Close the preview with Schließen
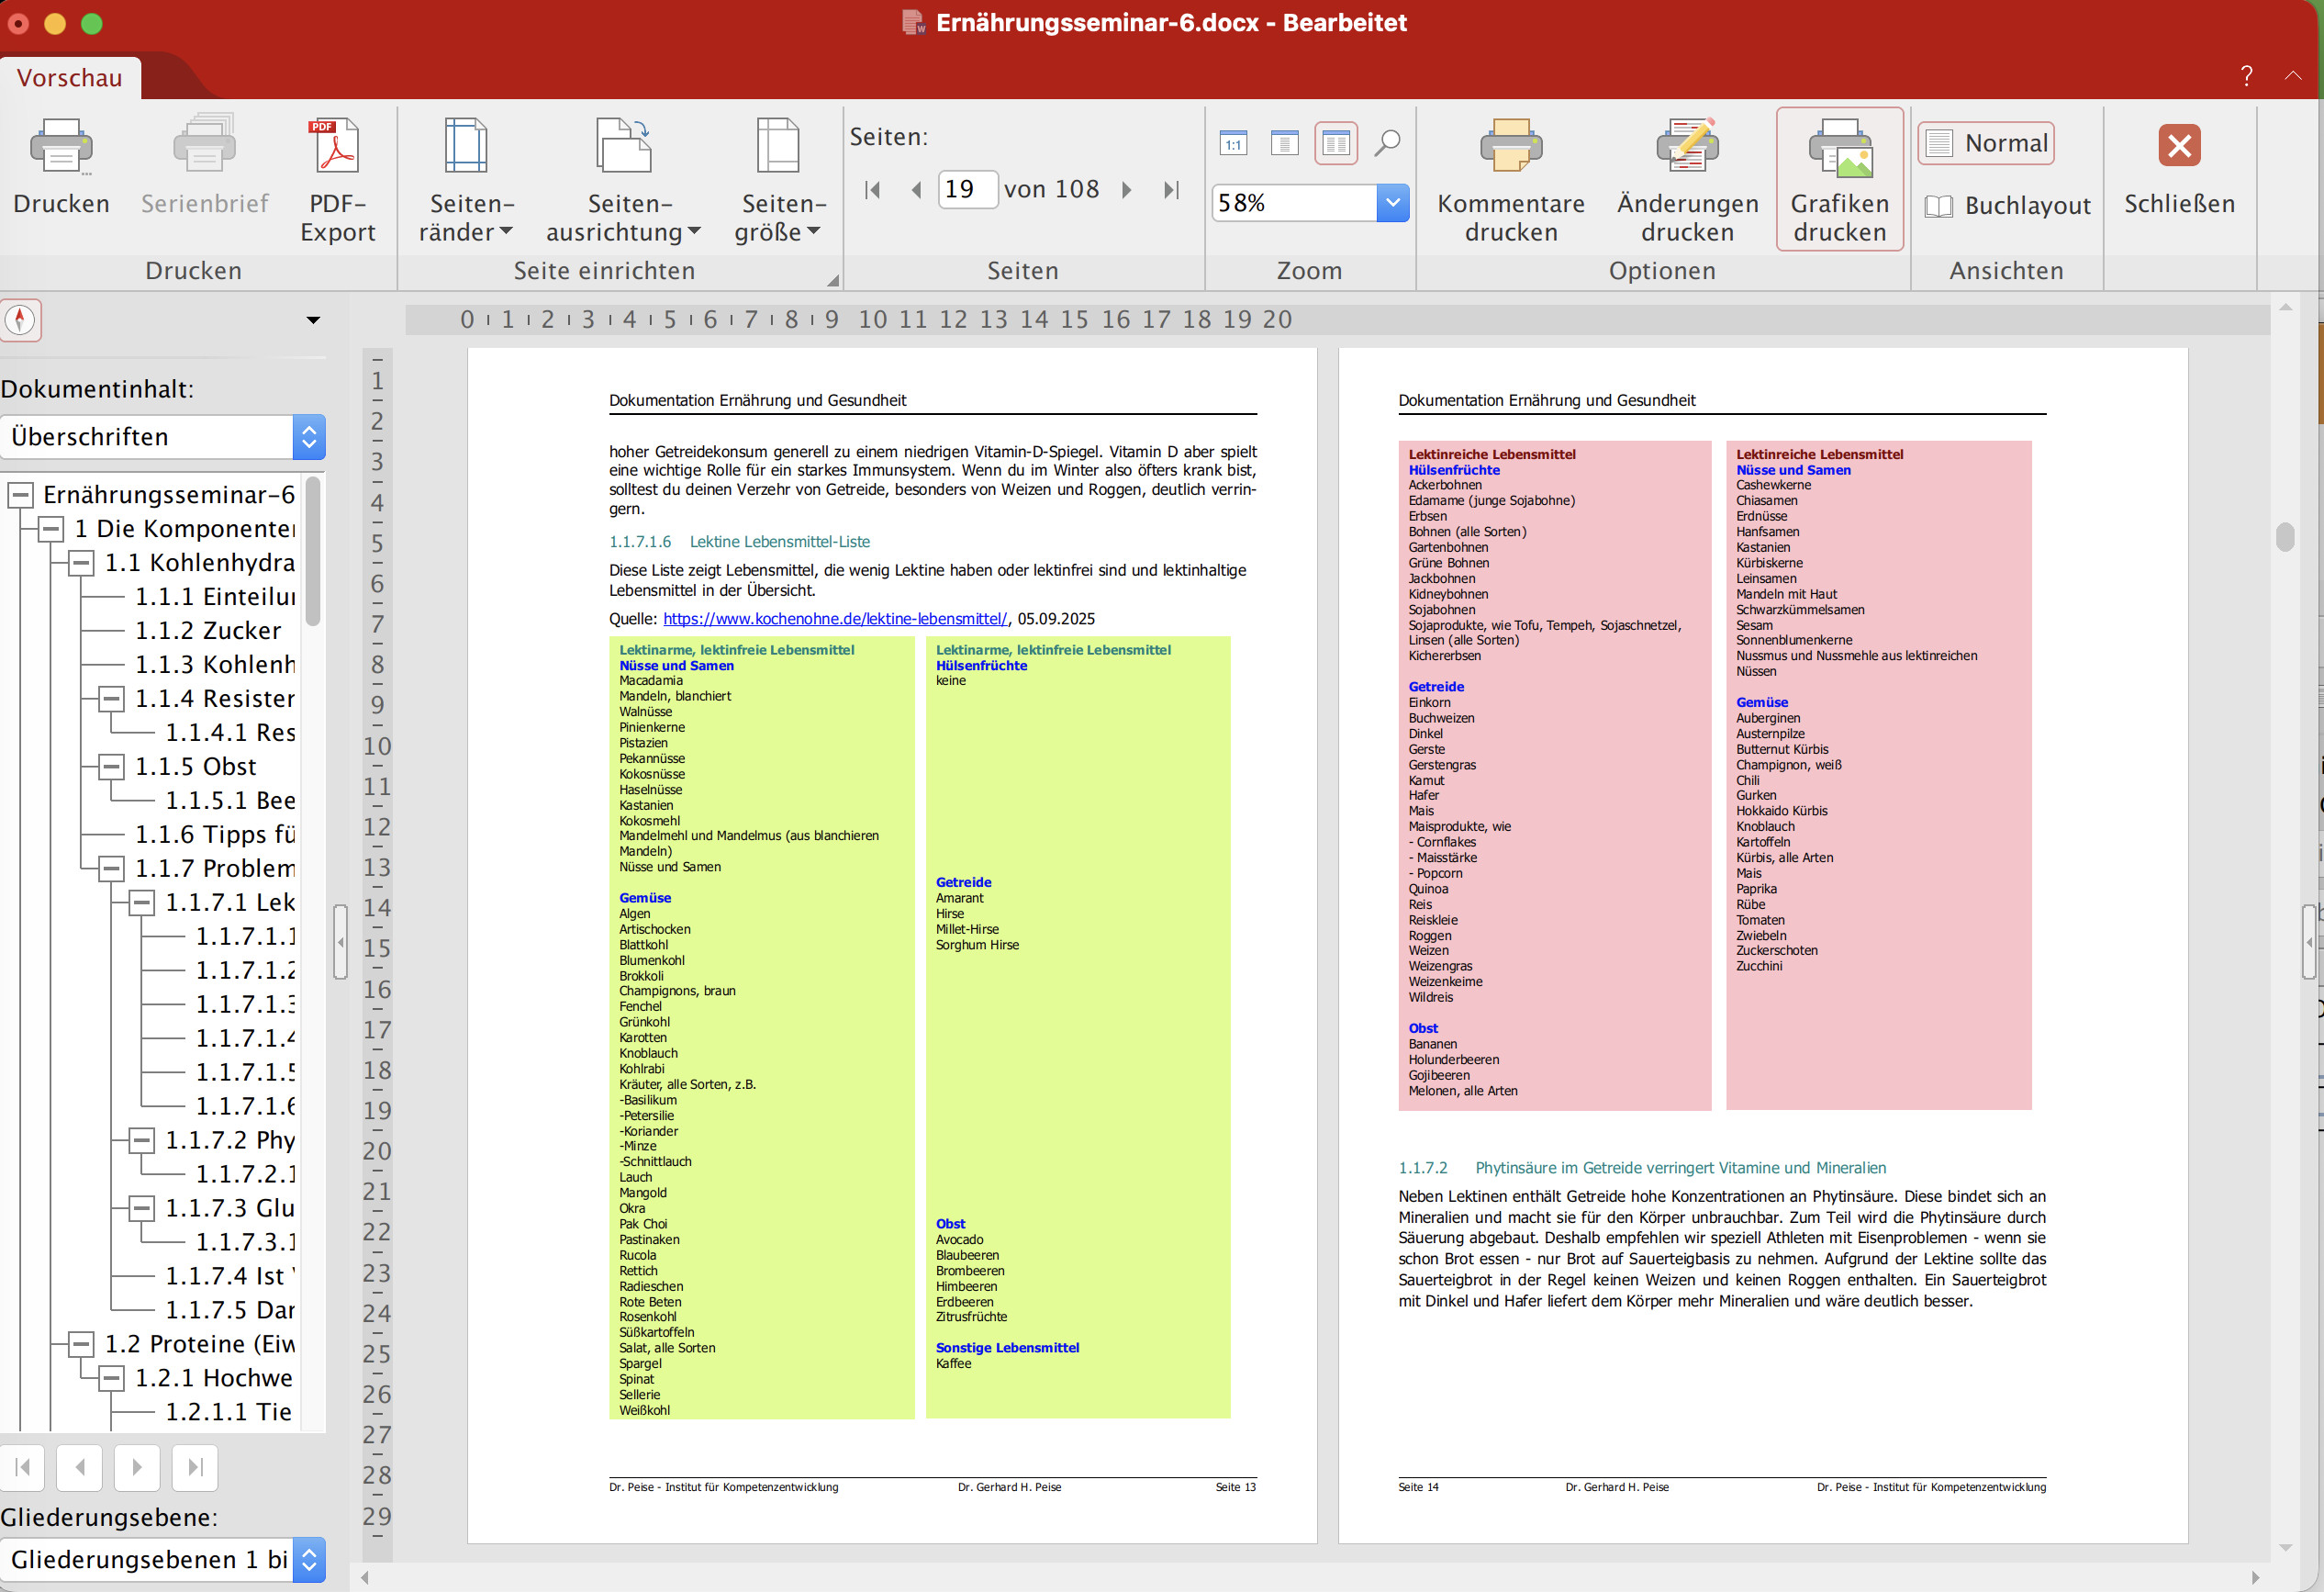The width and height of the screenshot is (2324, 1592). coord(2179,168)
